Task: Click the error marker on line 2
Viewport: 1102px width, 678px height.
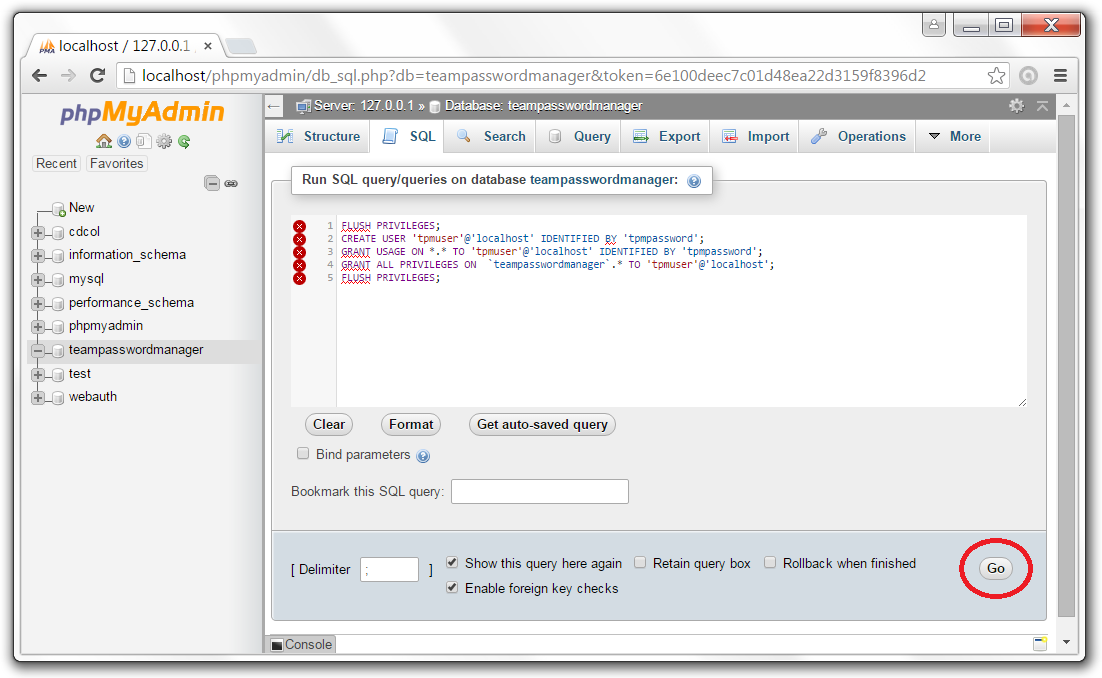Action: point(300,239)
